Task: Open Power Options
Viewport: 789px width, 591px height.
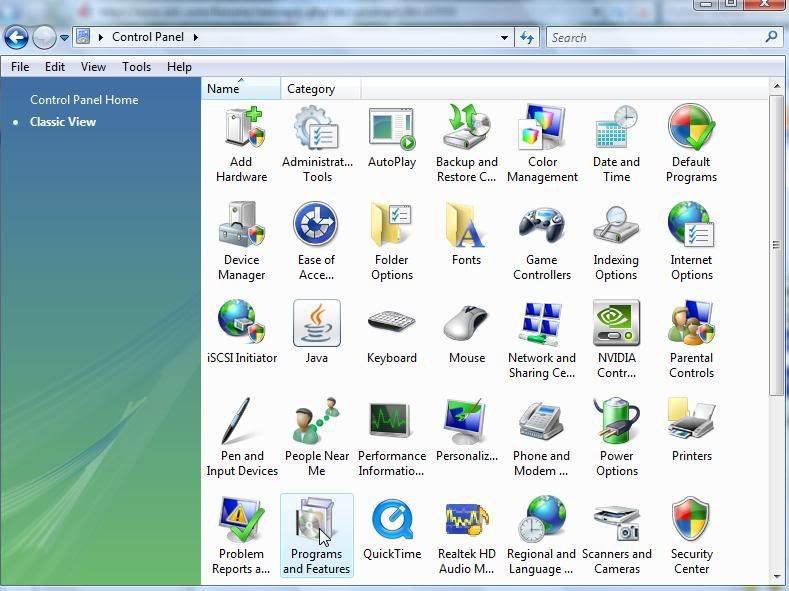Action: 616,438
